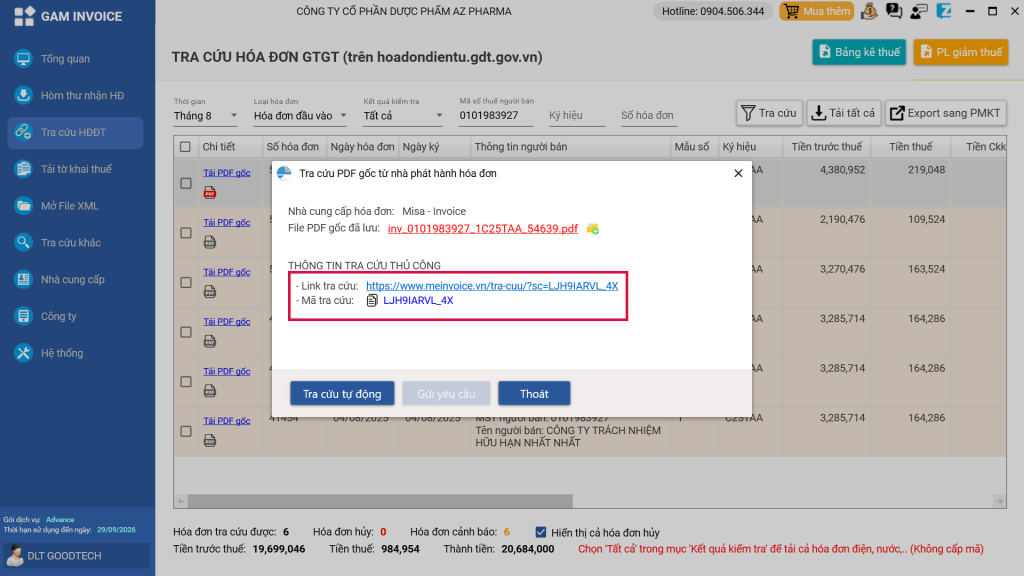The width and height of the screenshot is (1024, 576).
Task: Click the red PDF icon in the first row
Action: point(210,193)
